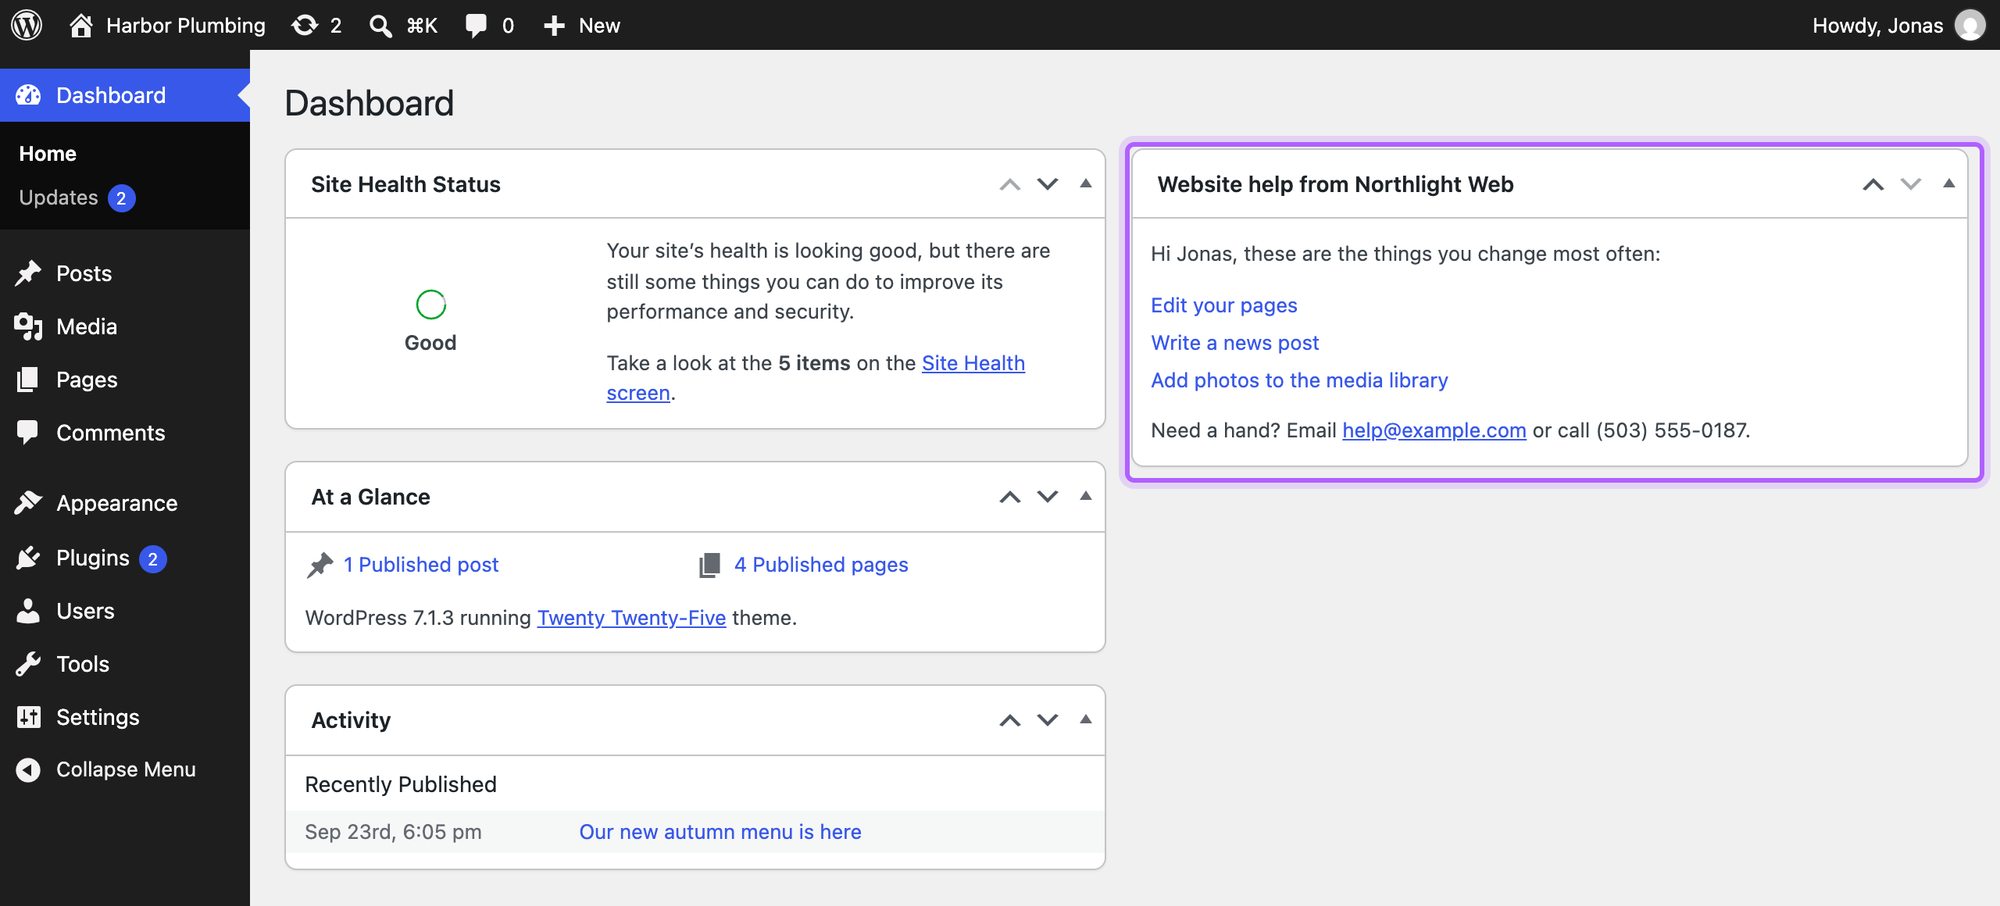
Task: Collapse the At a Glance panel
Action: (x=1085, y=497)
